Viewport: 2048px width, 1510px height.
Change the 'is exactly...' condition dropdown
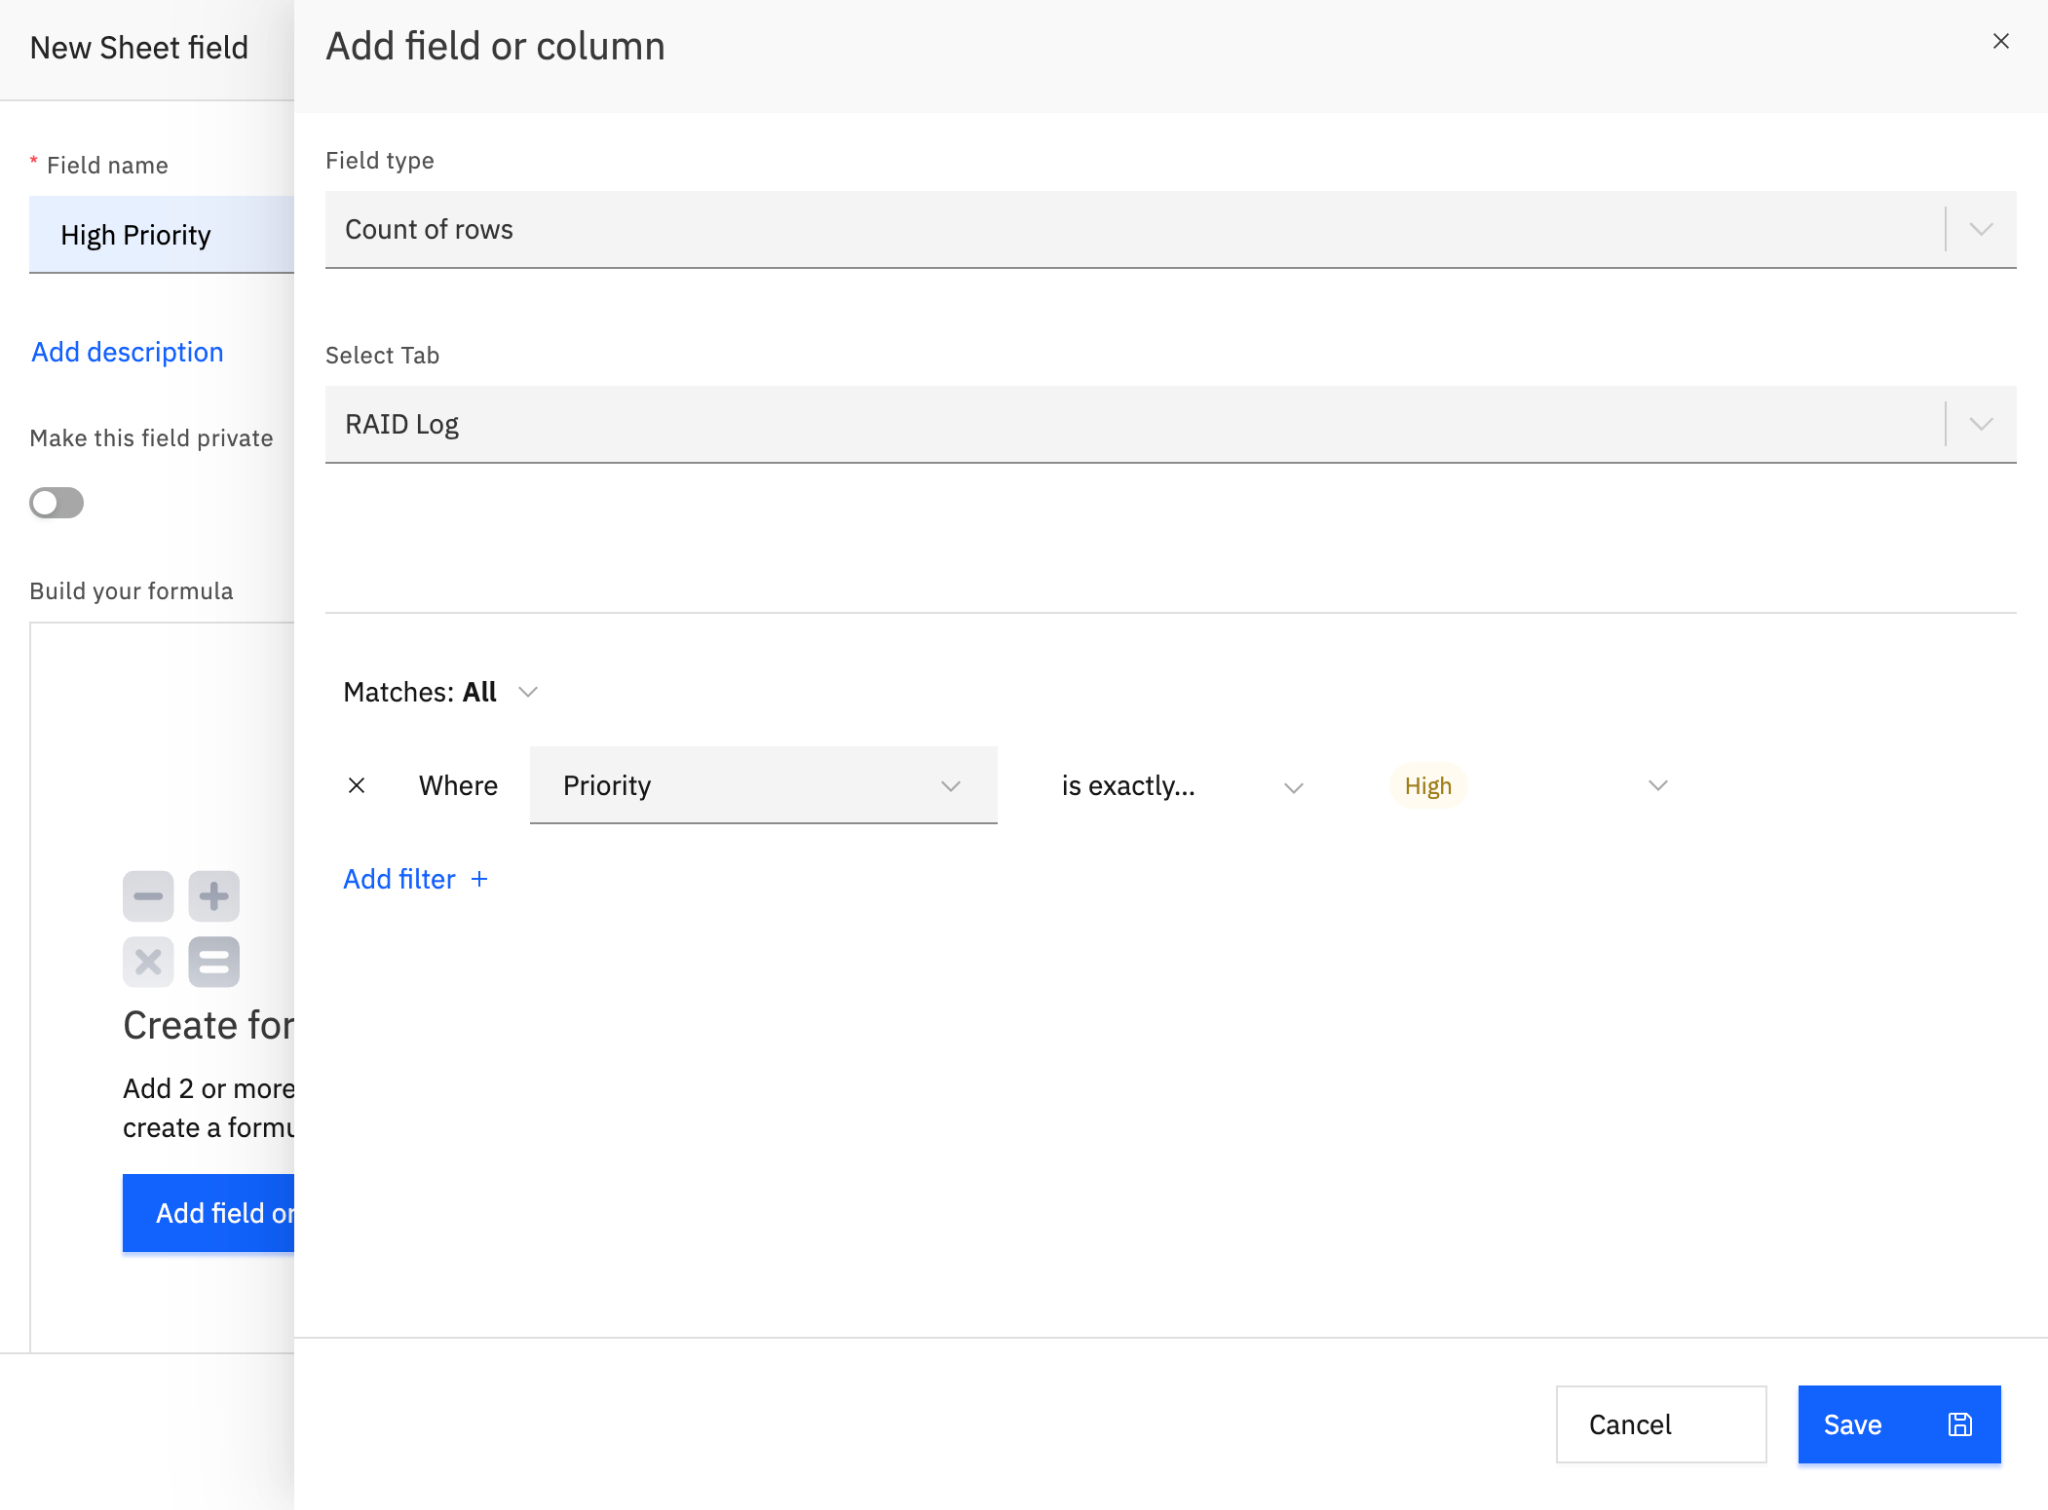(1180, 786)
